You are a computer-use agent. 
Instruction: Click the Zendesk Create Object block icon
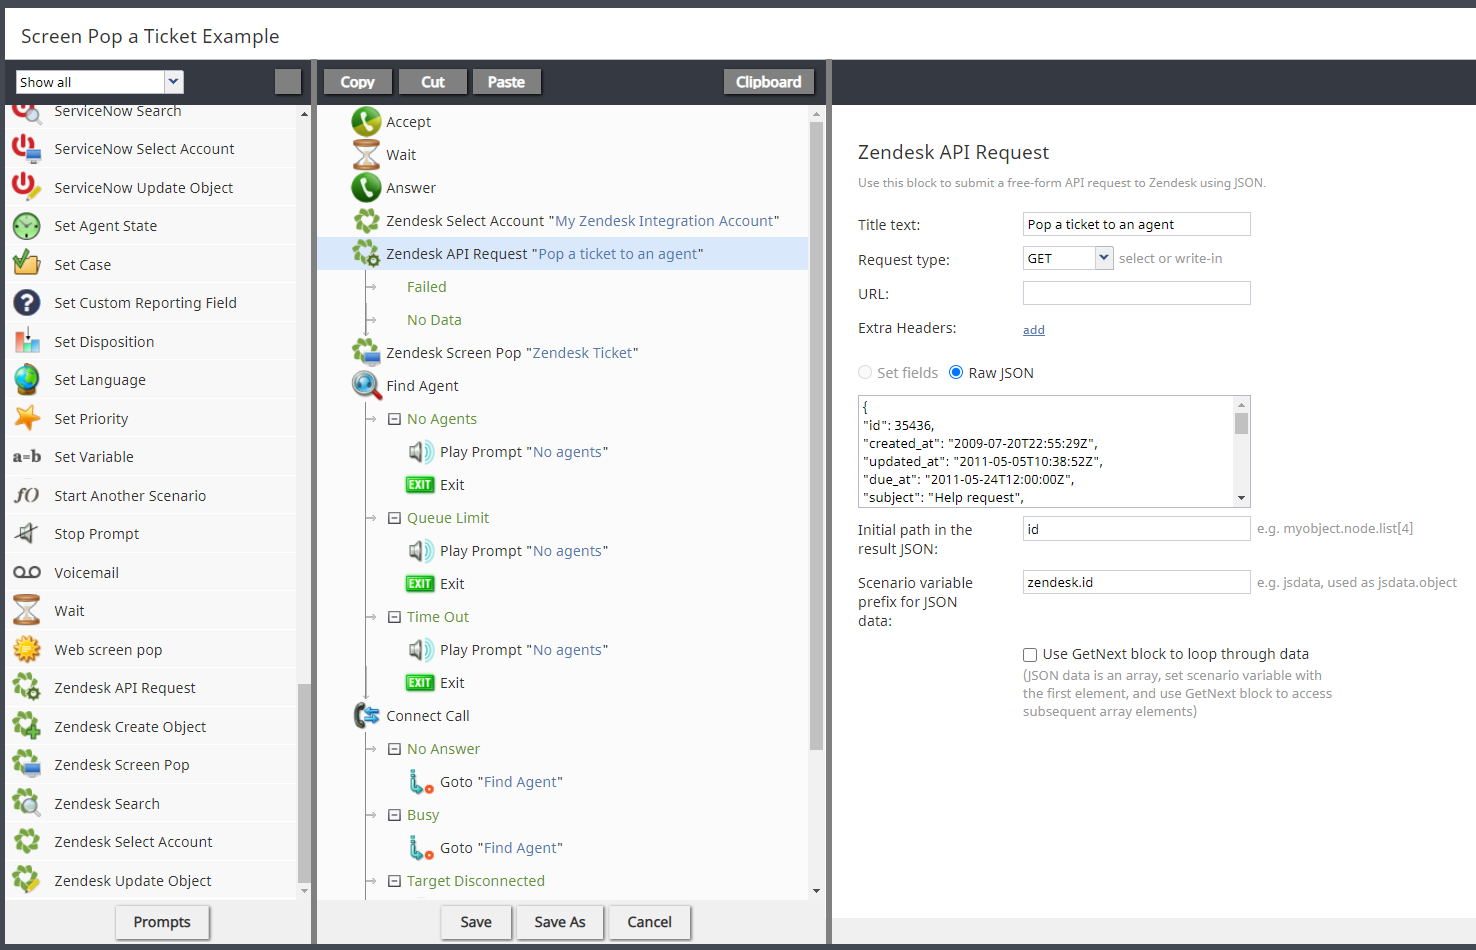click(26, 726)
